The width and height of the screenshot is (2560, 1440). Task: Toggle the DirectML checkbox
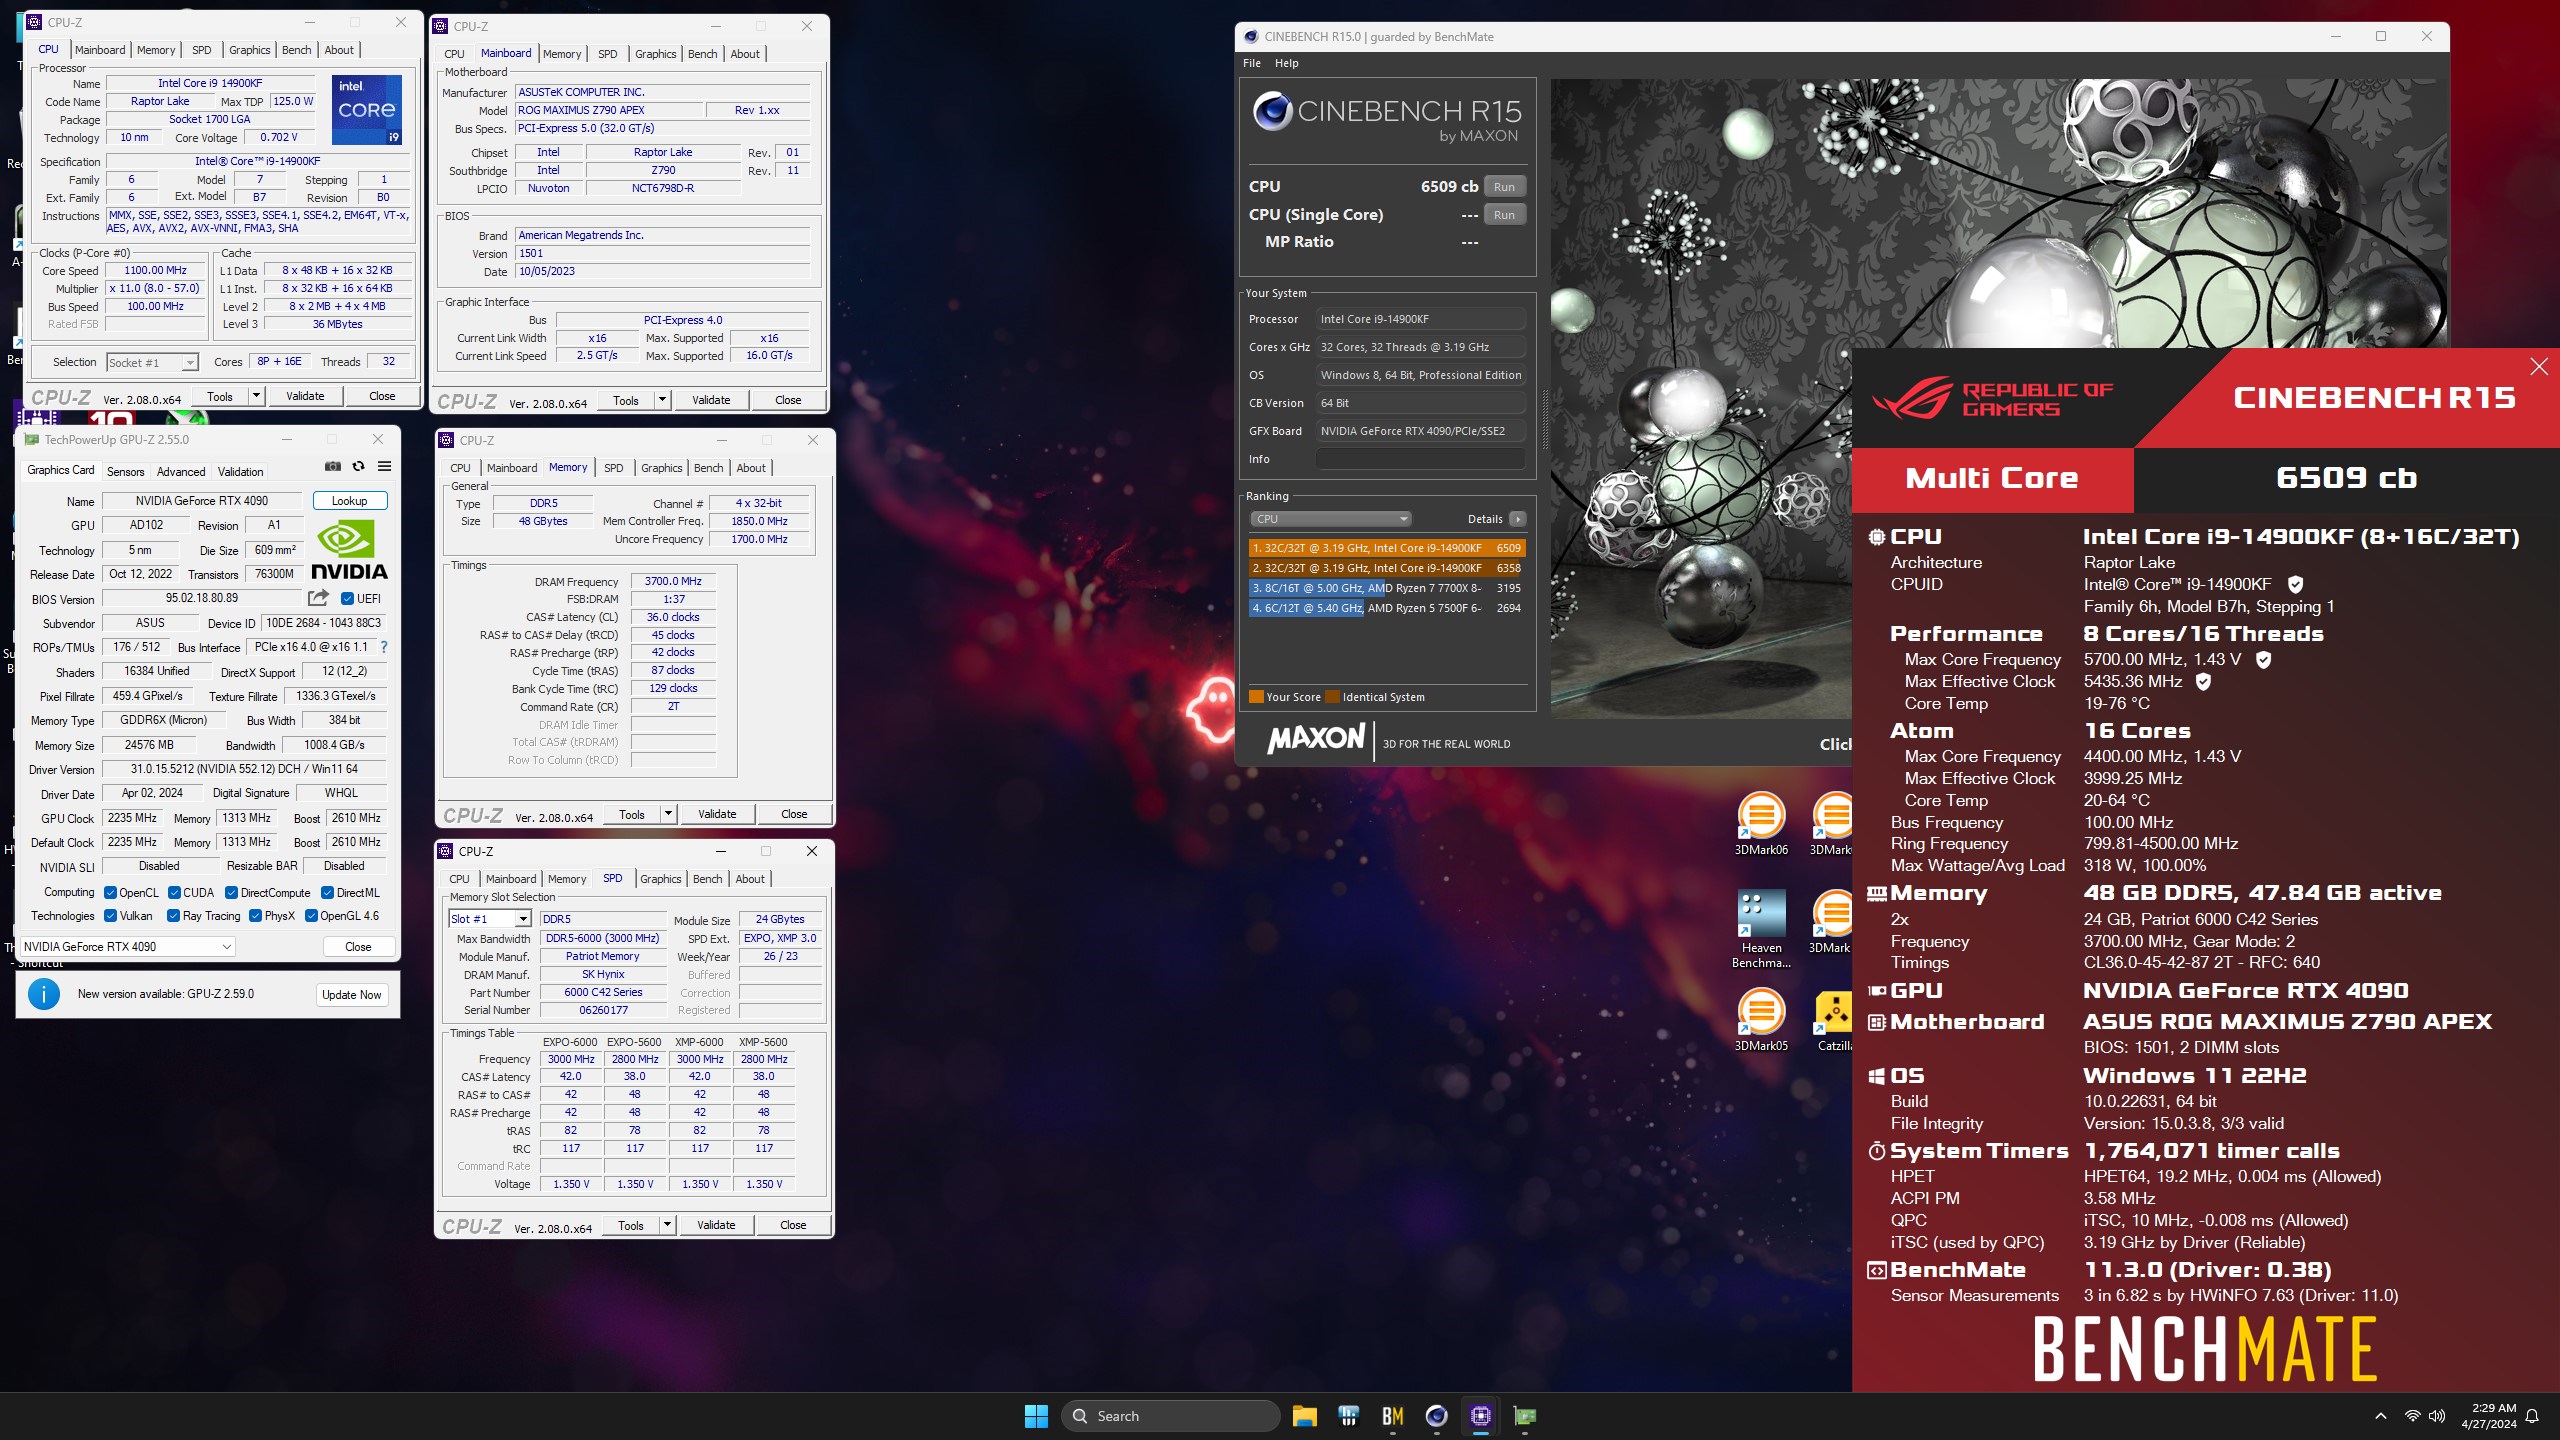(x=327, y=893)
